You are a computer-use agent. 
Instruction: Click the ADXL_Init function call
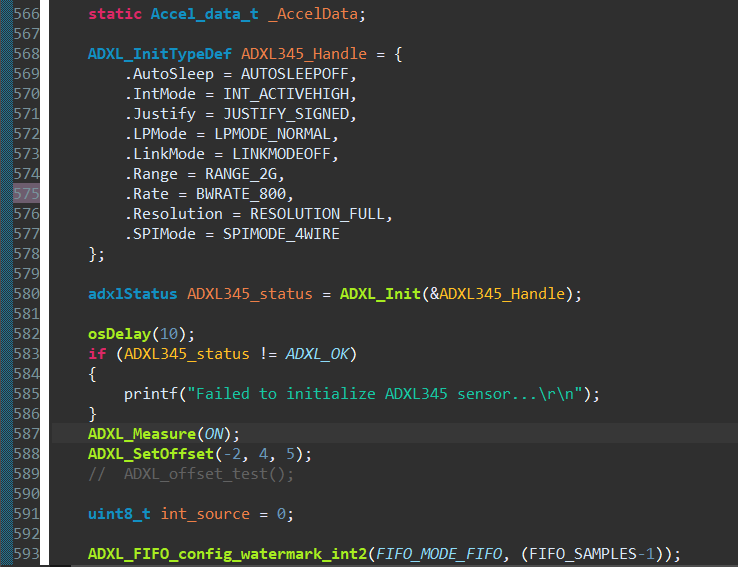380,294
